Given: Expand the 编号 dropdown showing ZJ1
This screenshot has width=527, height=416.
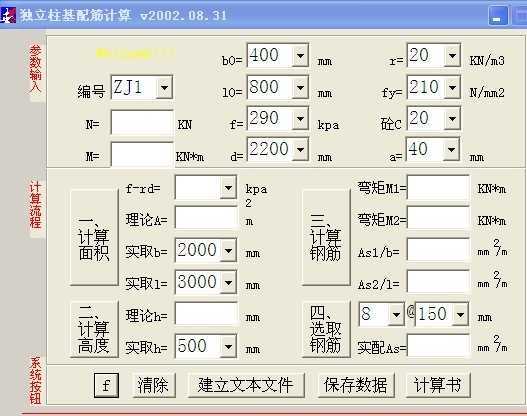Looking at the screenshot, I should [x=164, y=87].
